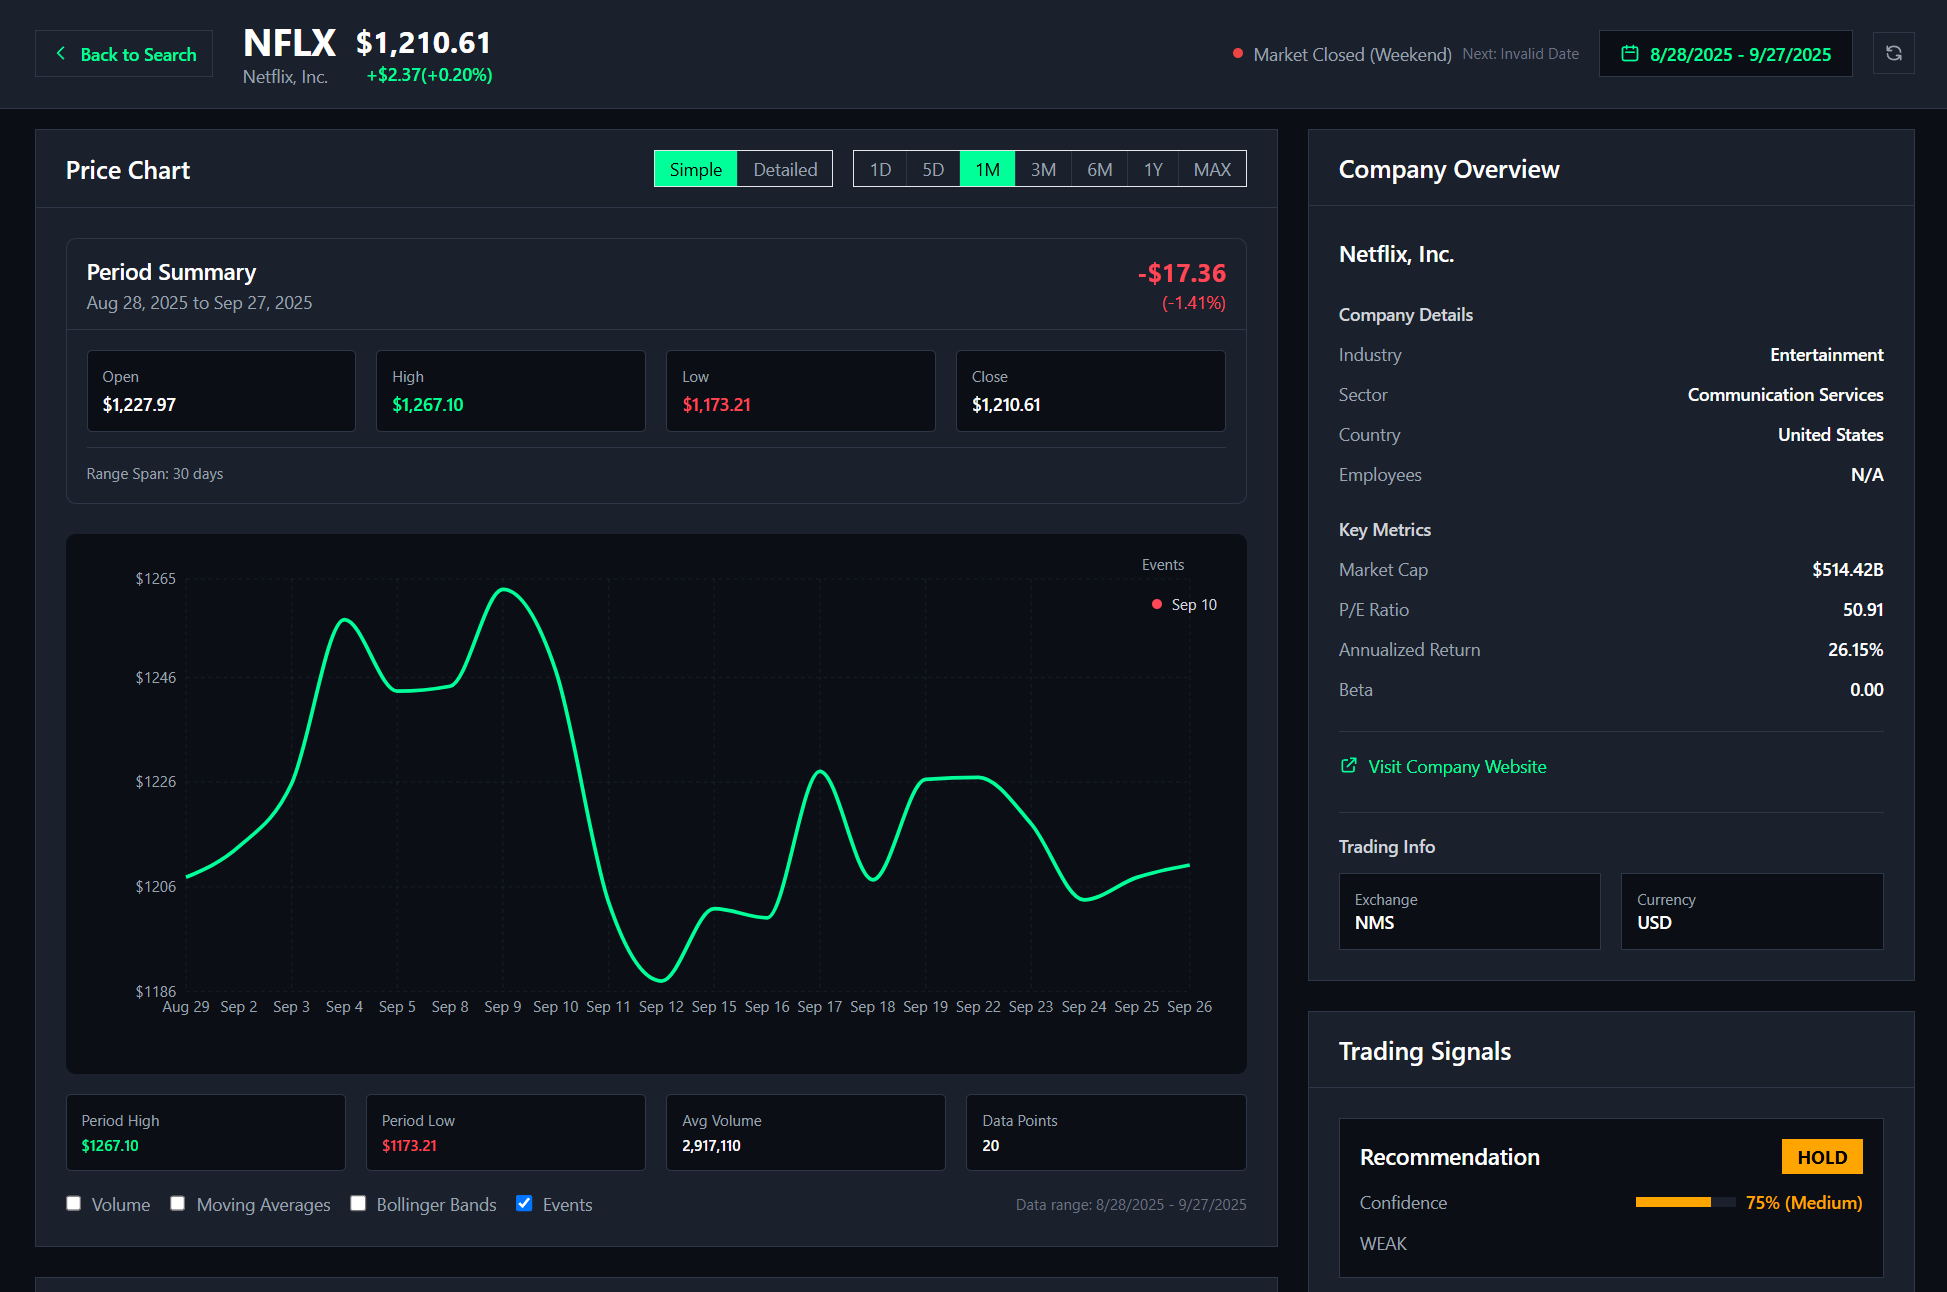Click the confidence progress bar
The height and width of the screenshot is (1292, 1947).
coord(1684,1202)
